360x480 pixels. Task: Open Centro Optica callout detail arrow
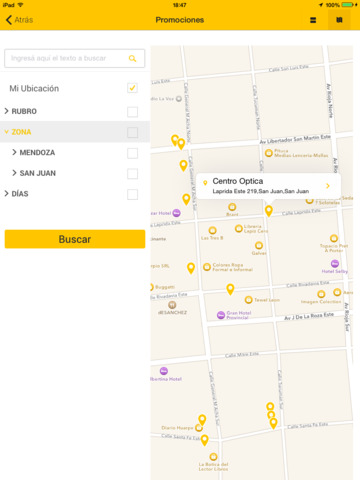(328, 186)
